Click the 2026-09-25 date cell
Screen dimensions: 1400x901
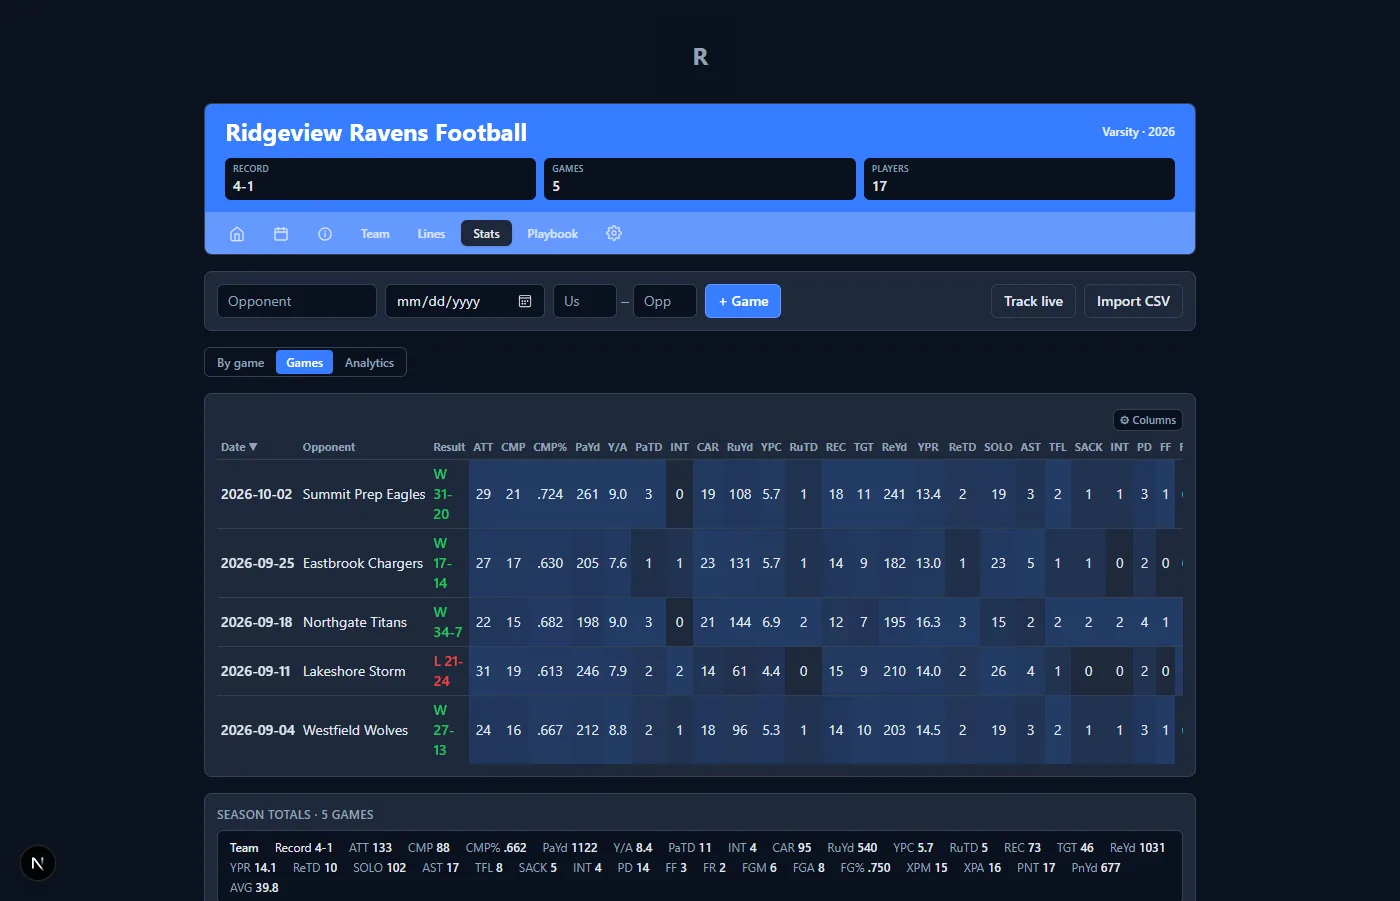pyautogui.click(x=257, y=563)
